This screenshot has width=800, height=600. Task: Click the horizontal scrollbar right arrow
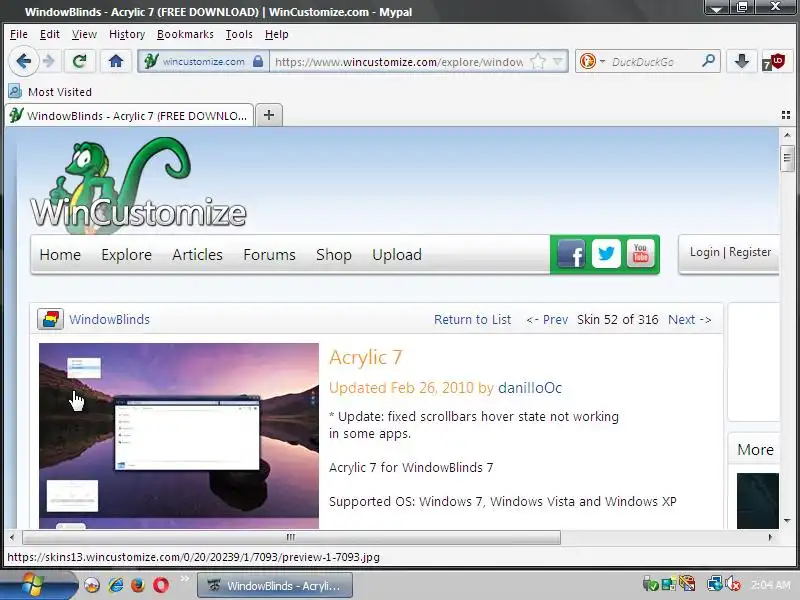770,537
